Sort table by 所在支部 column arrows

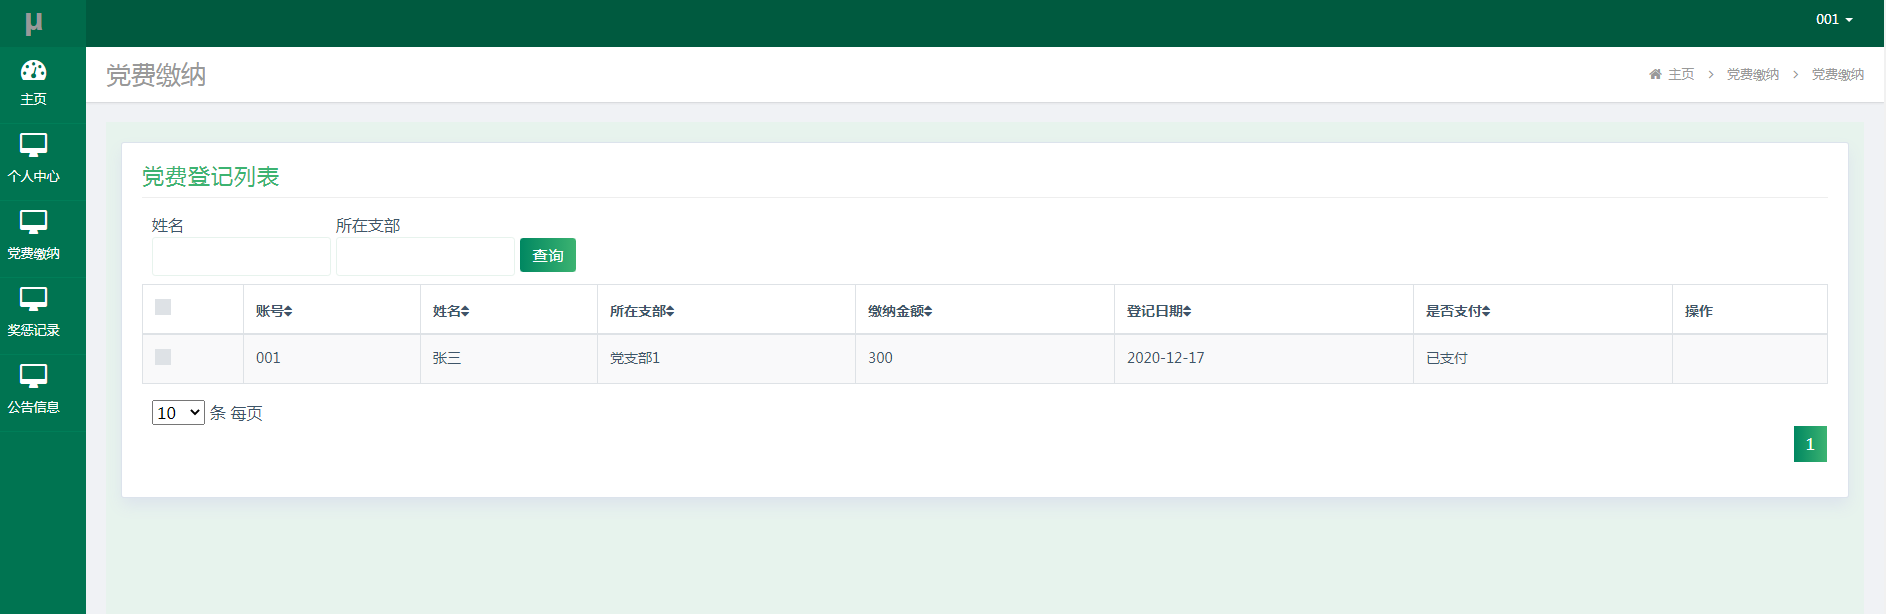670,311
